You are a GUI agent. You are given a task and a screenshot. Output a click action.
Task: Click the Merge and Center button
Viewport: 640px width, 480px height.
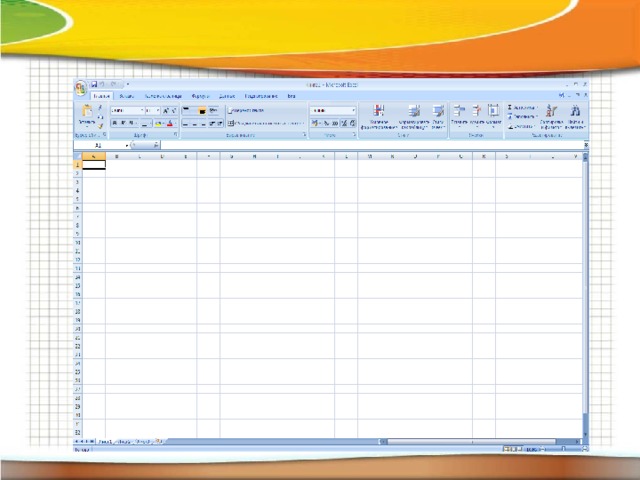pyautogui.click(x=264, y=123)
